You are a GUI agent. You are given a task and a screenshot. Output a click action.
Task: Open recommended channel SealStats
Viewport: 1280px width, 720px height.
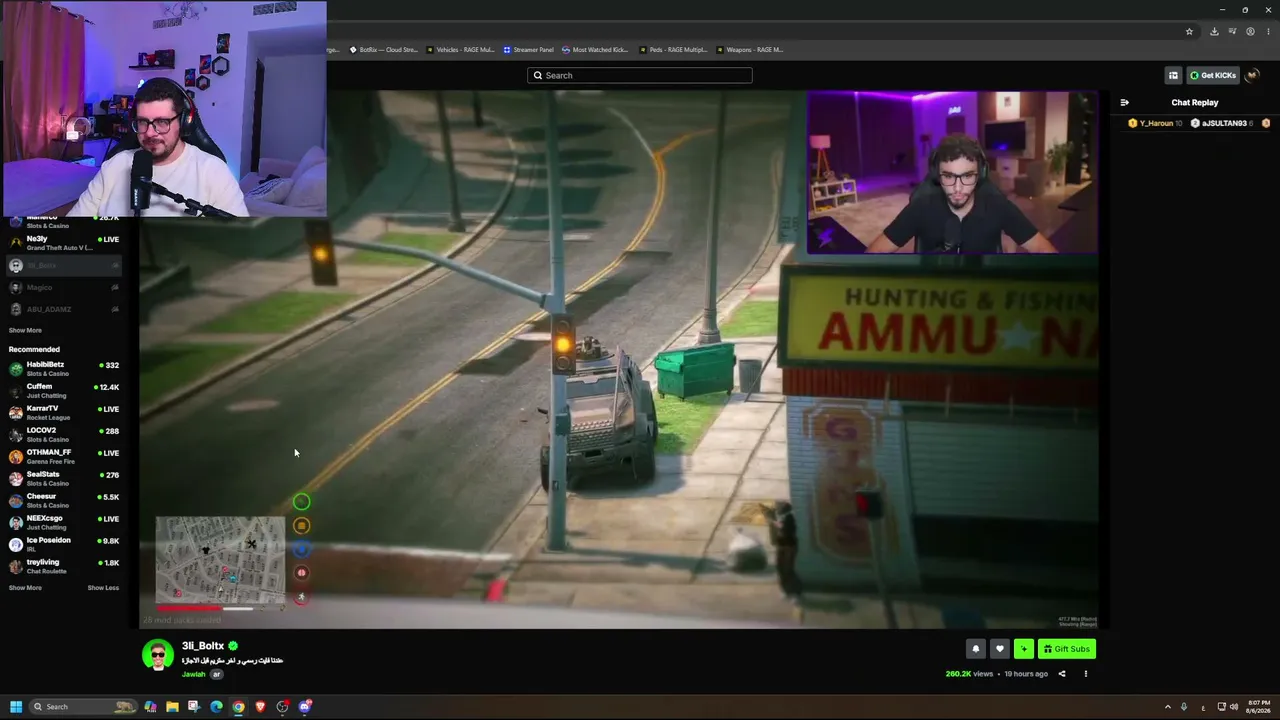pos(64,478)
